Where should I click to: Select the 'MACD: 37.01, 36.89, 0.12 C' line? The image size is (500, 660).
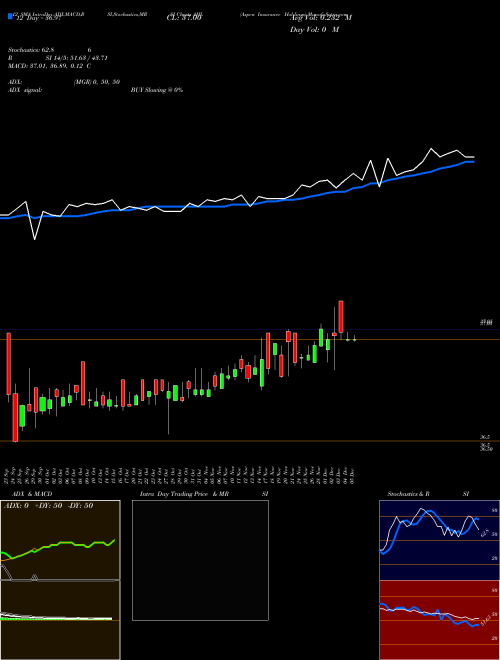(x=49, y=66)
